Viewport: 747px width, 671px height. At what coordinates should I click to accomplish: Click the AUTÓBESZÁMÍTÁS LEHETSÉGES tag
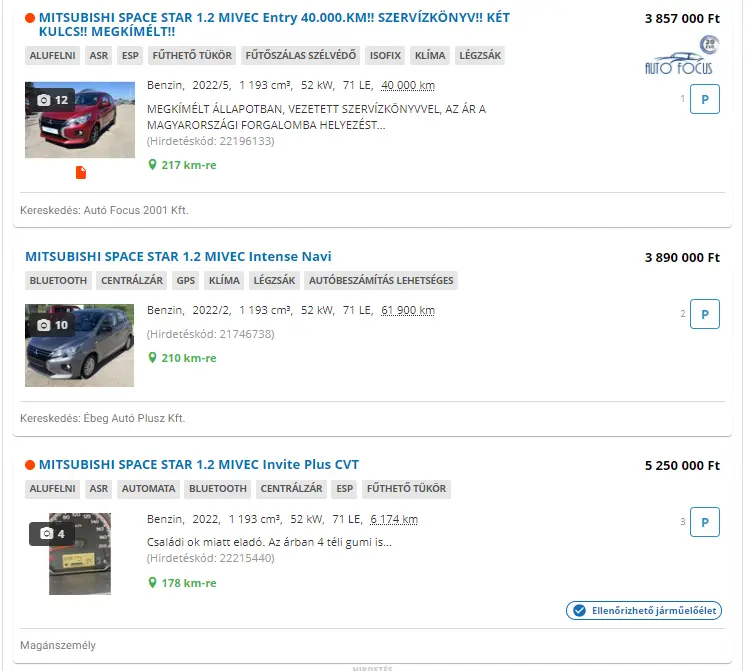(x=381, y=280)
